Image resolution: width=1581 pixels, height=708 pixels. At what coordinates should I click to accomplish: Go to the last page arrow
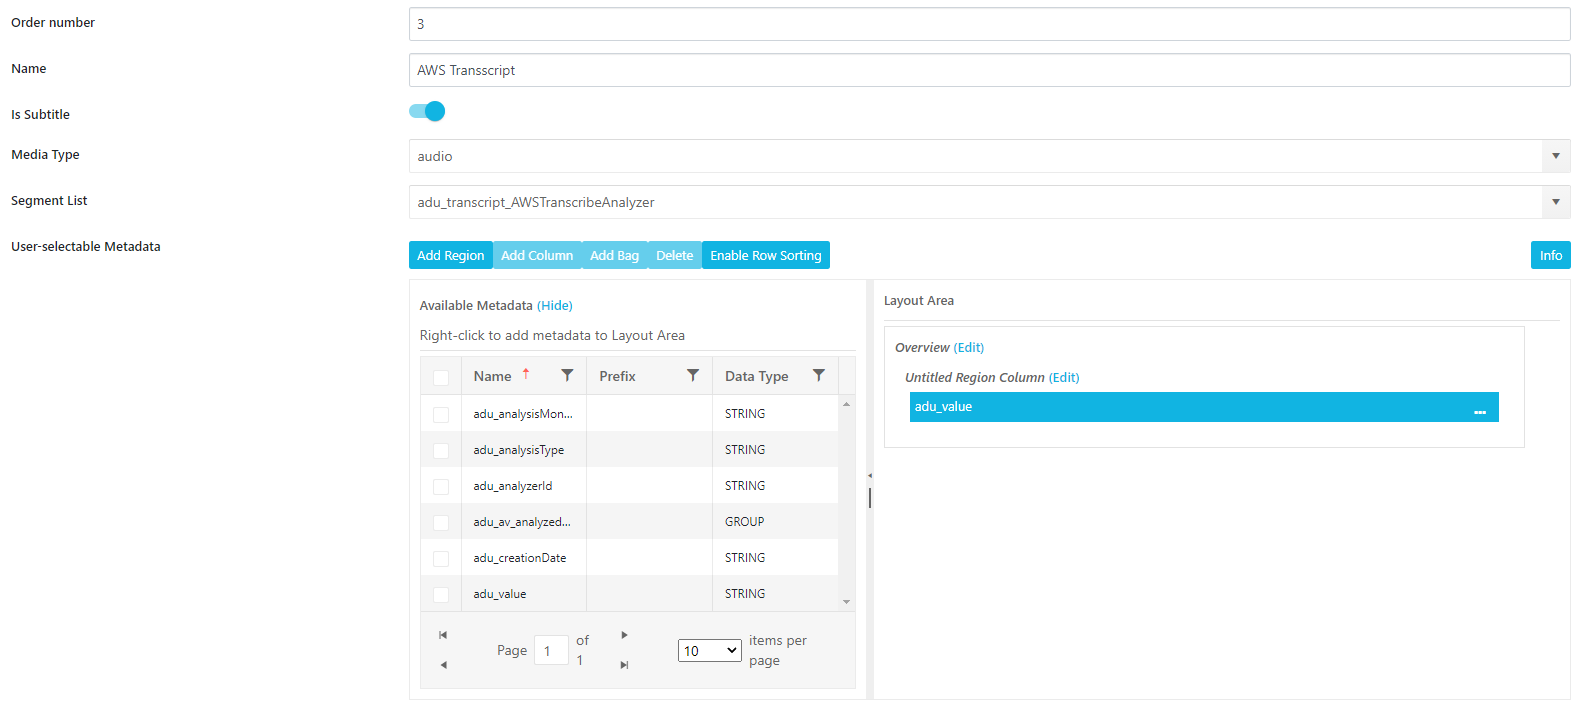624,665
